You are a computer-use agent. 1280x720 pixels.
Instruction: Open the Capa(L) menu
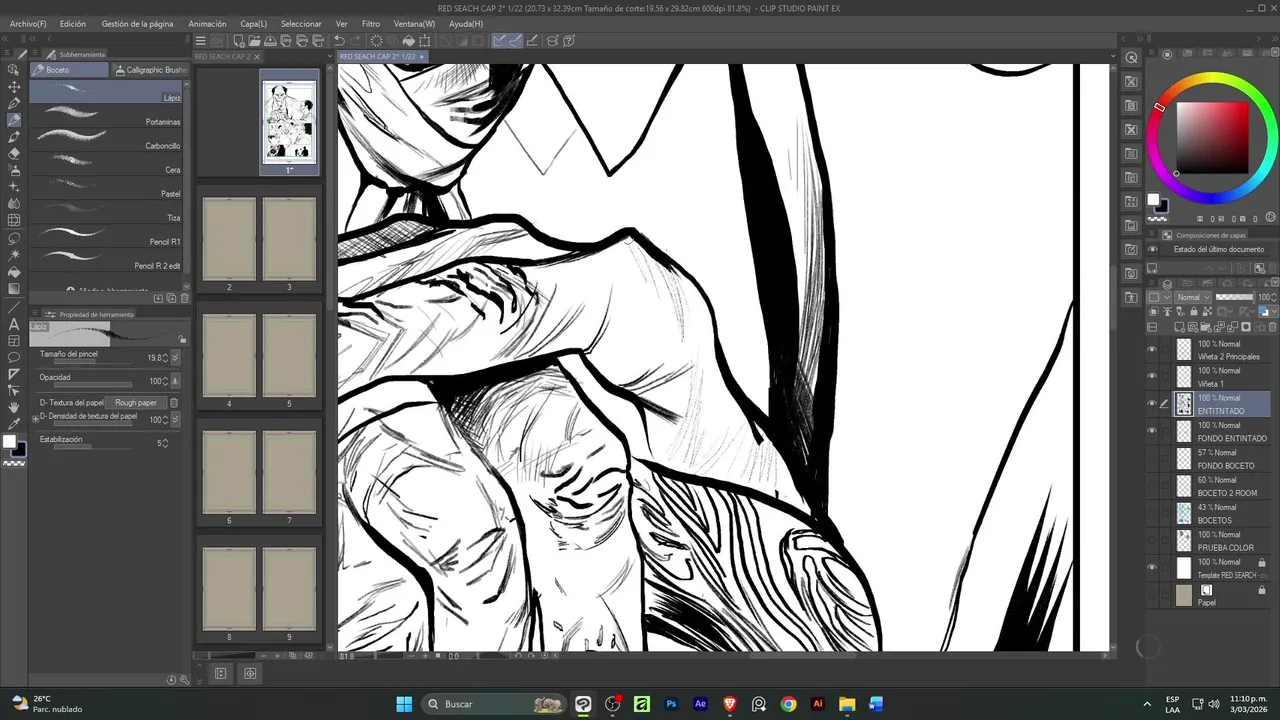coord(254,23)
